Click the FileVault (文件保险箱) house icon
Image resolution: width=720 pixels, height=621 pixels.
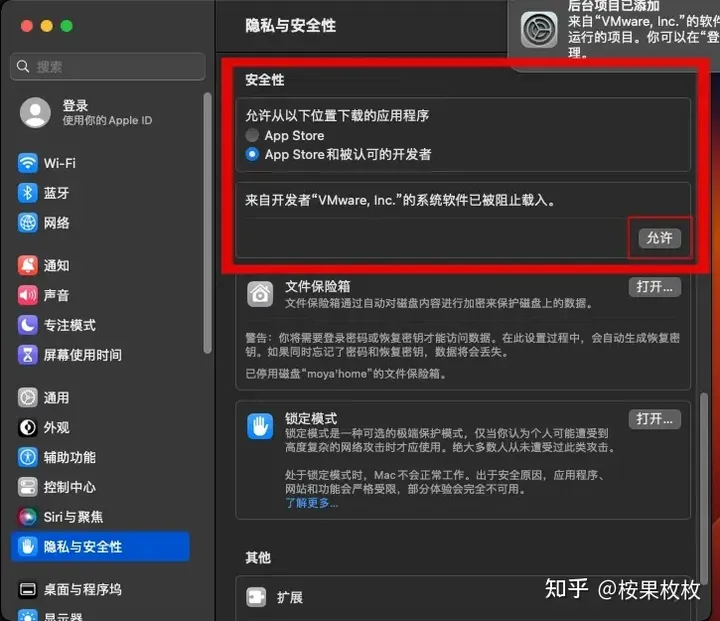[260, 294]
